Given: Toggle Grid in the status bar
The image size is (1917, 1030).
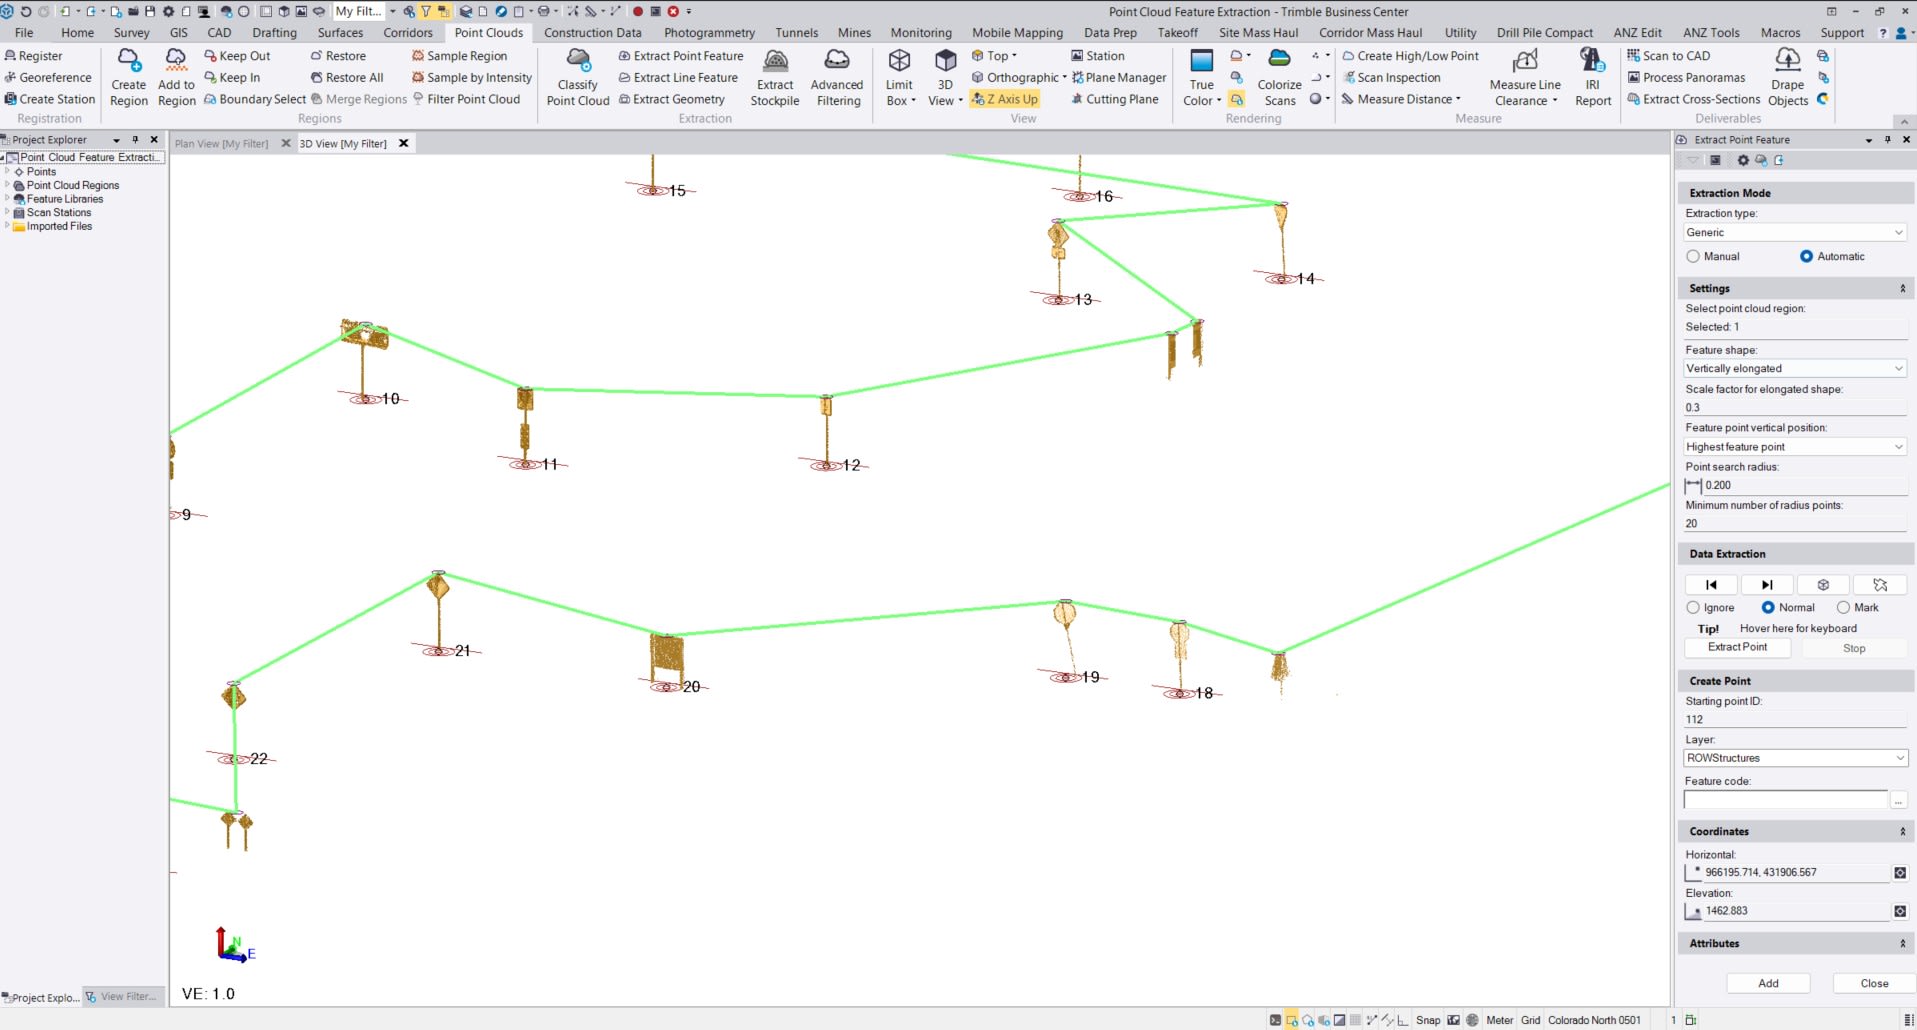Looking at the screenshot, I should tap(1530, 1020).
